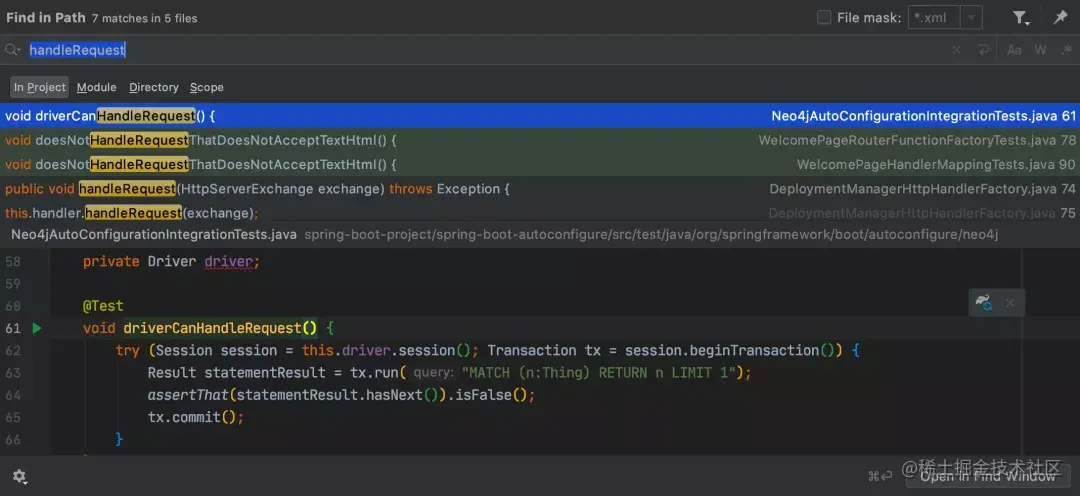1080x496 pixels.
Task: Toggle Match case (Aa) option
Action: 1014,50
